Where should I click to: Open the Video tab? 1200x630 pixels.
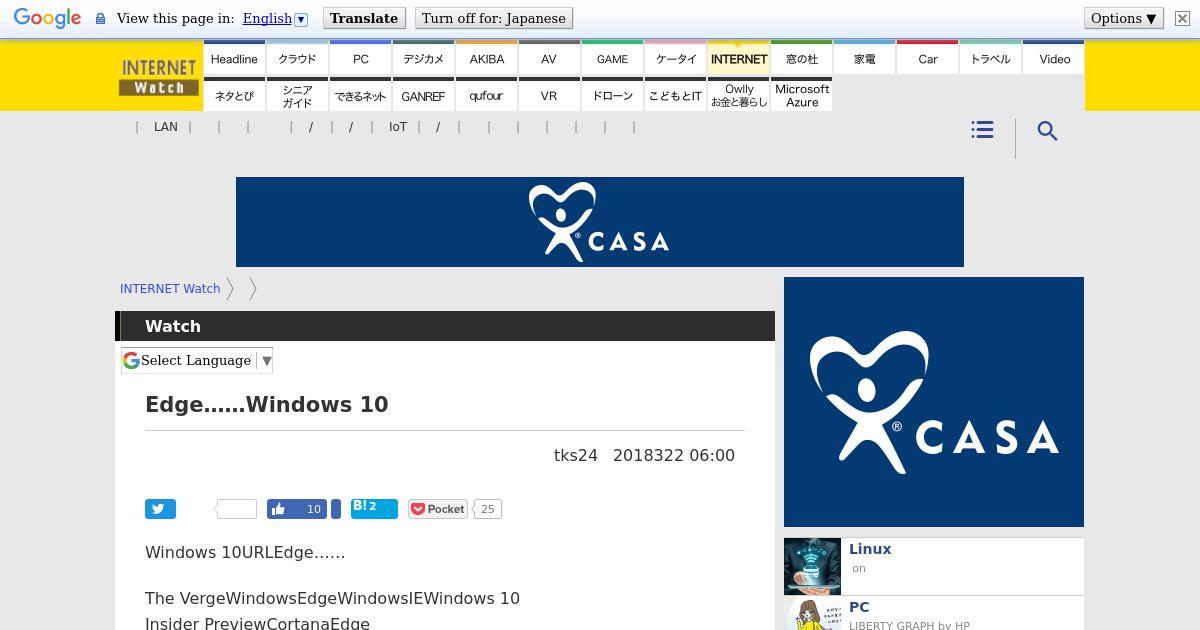click(x=1054, y=59)
